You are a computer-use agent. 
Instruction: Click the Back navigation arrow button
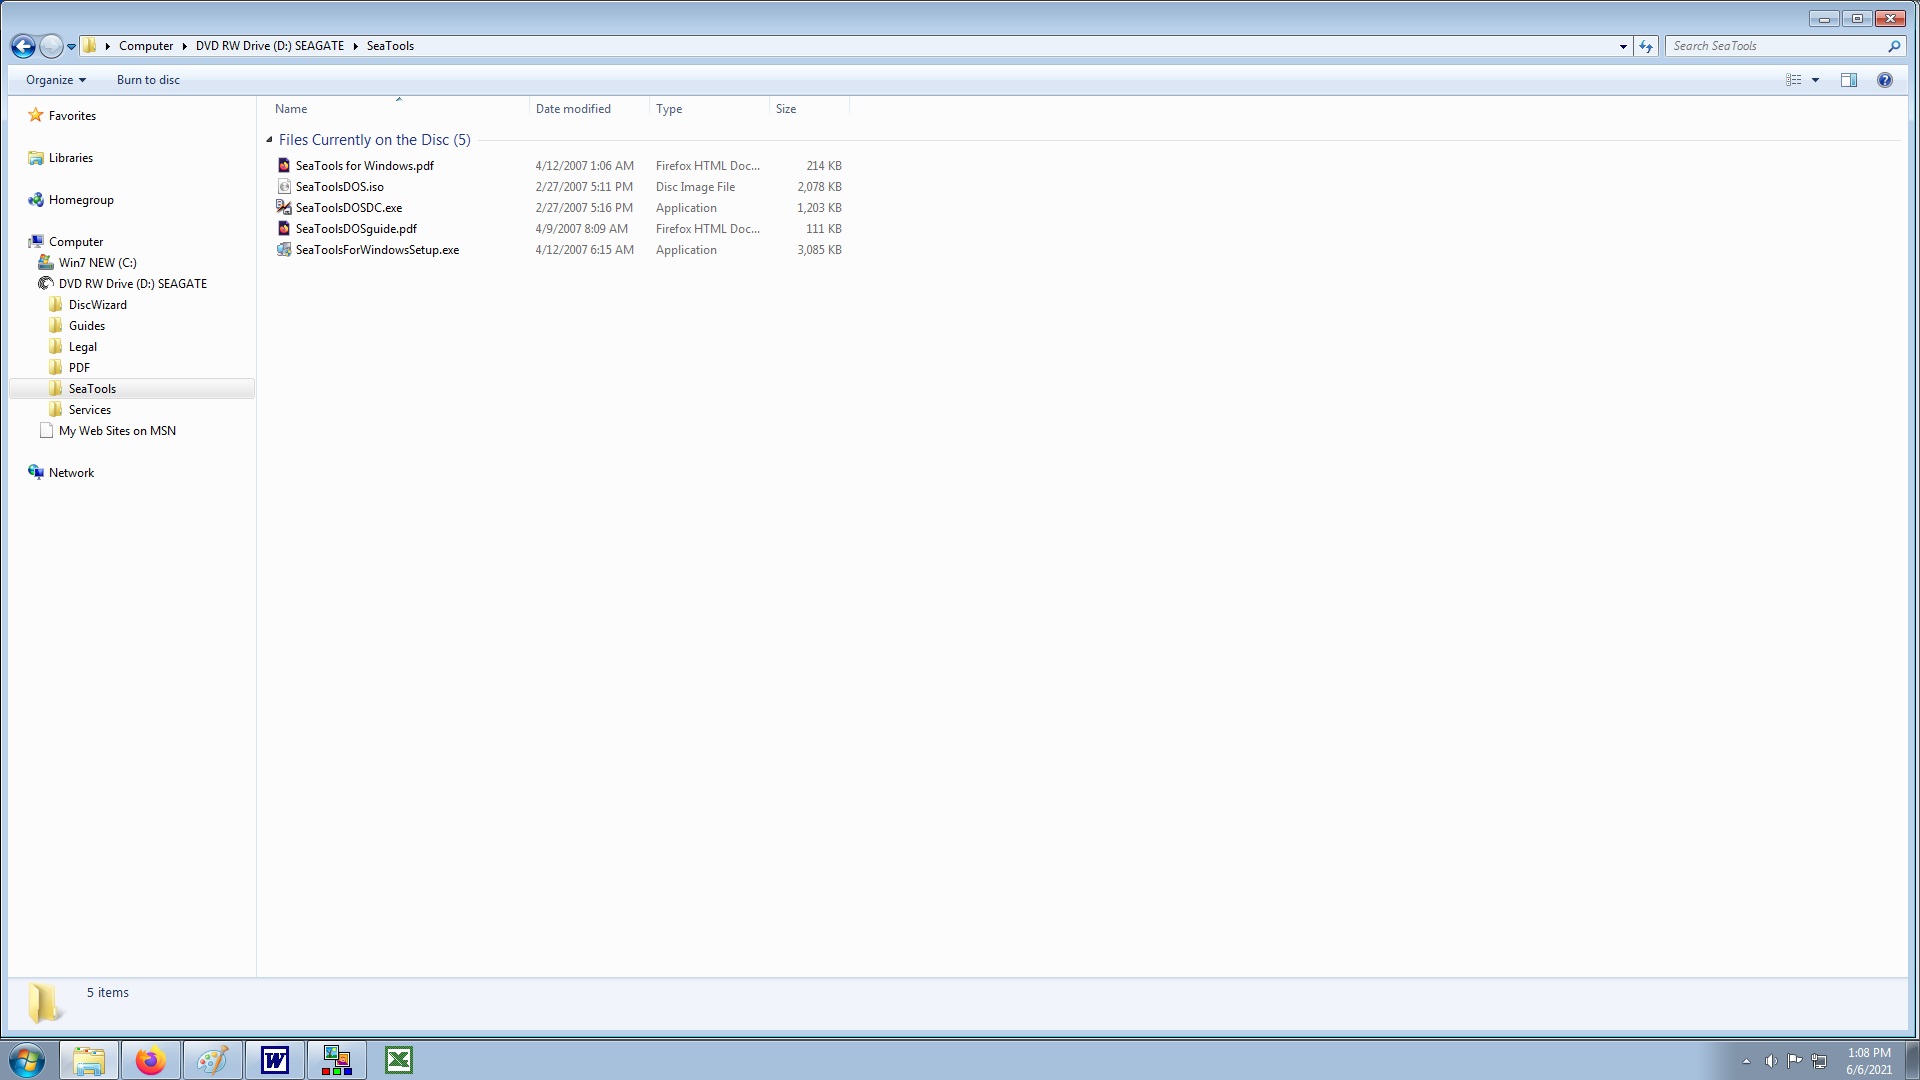pyautogui.click(x=23, y=46)
